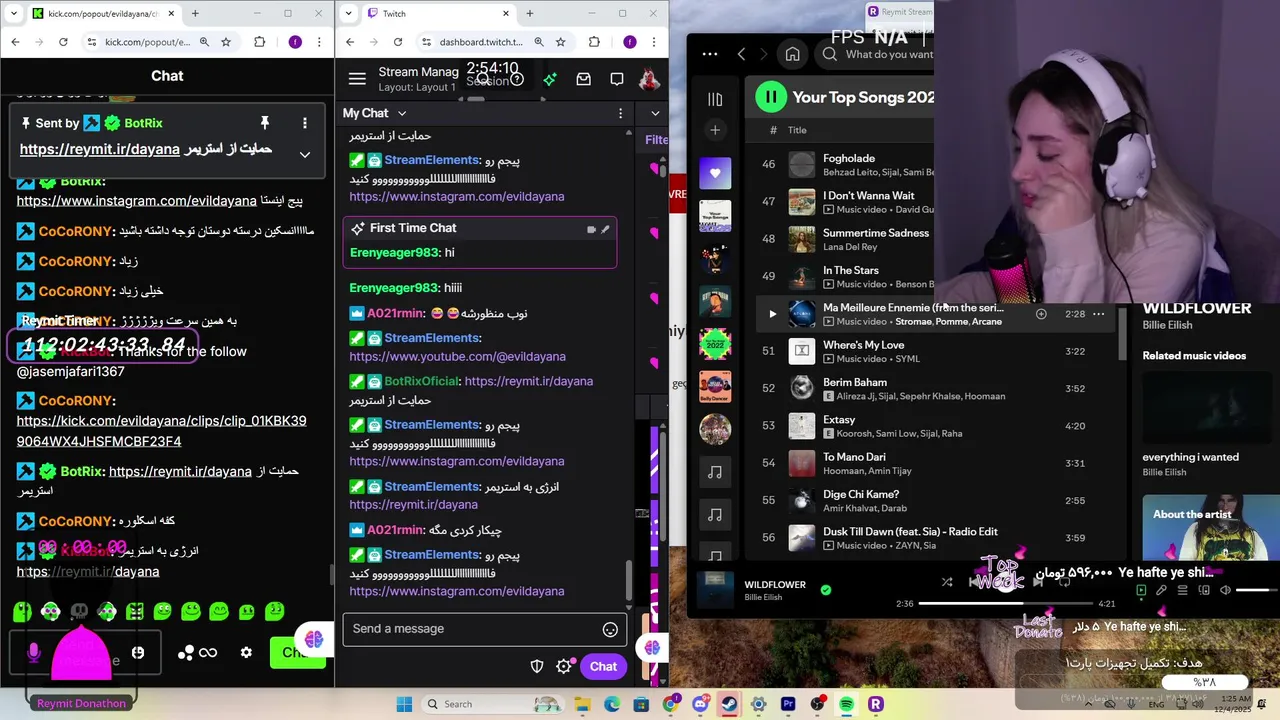Image resolution: width=1280 pixels, height=720 pixels.
Task: Seek Spotify track progress bar
Action: [1005, 604]
